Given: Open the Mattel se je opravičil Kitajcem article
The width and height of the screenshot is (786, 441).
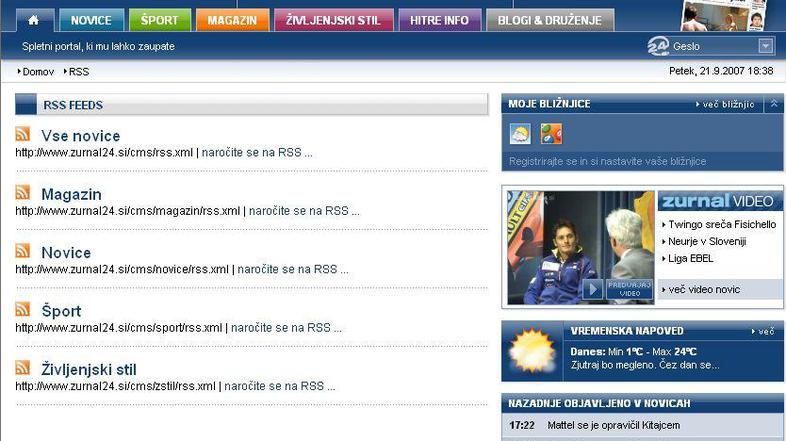Looking at the screenshot, I should (614, 425).
